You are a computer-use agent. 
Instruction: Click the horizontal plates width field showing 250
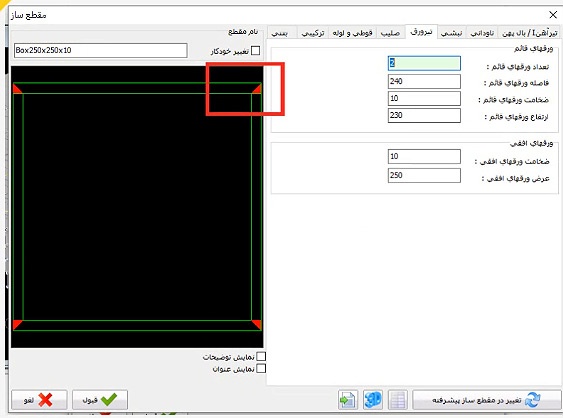[424, 176]
